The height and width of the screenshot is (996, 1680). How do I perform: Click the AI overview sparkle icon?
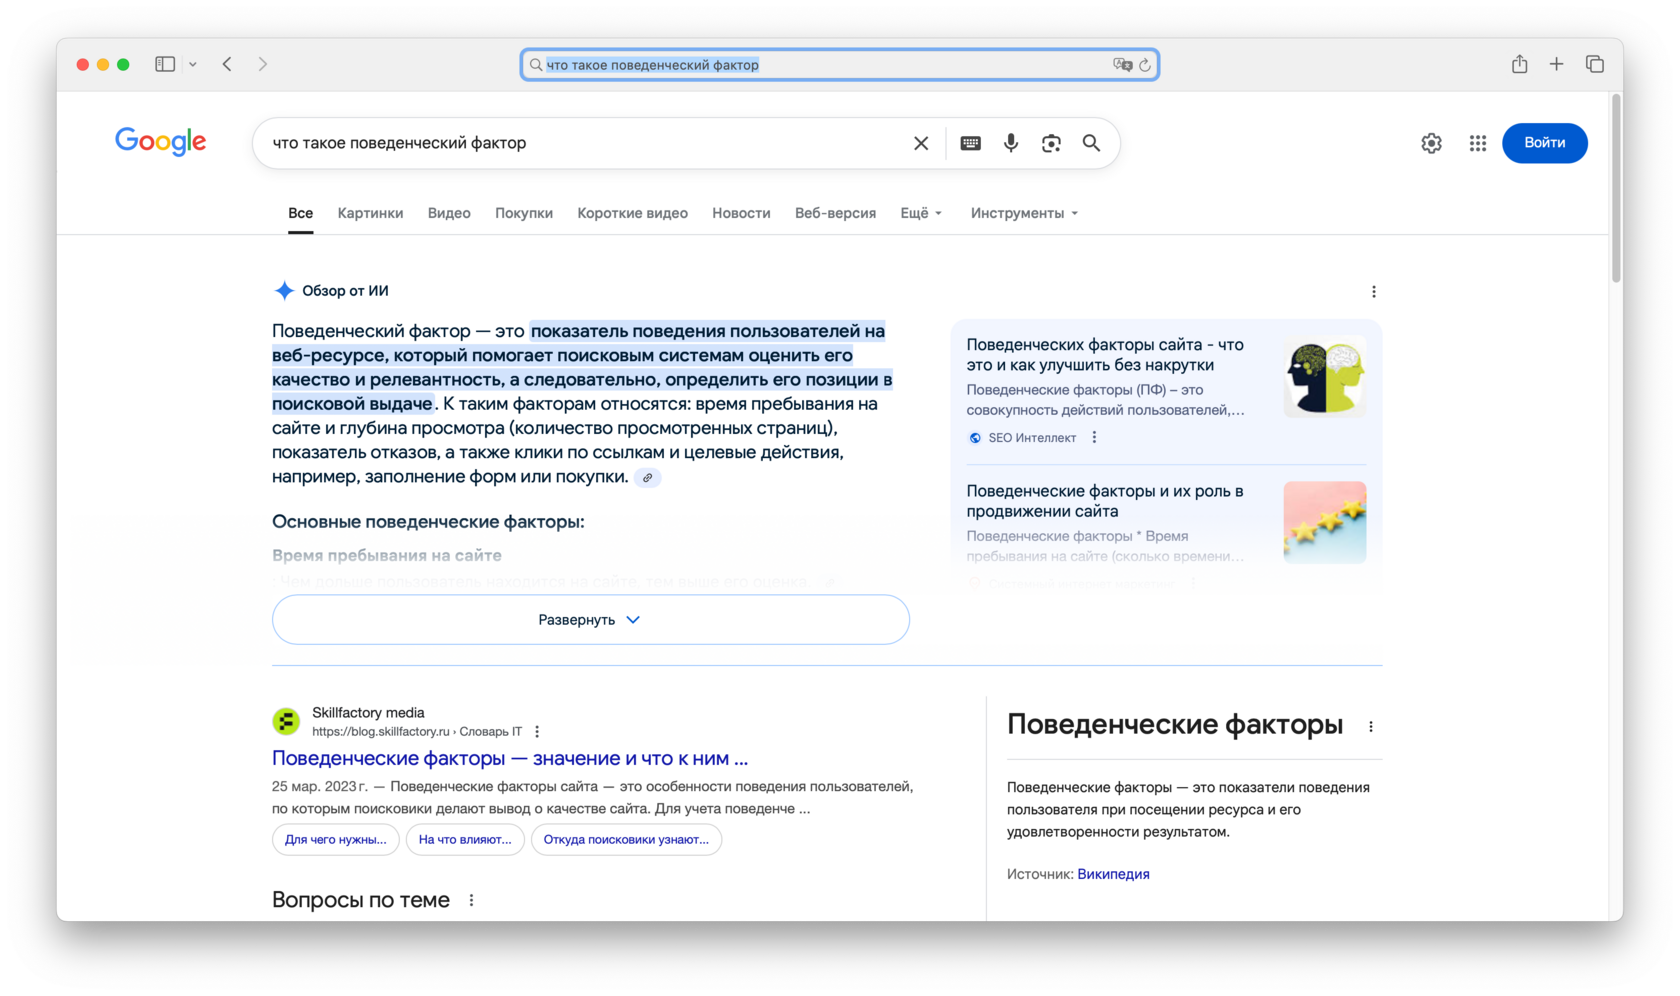[284, 291]
